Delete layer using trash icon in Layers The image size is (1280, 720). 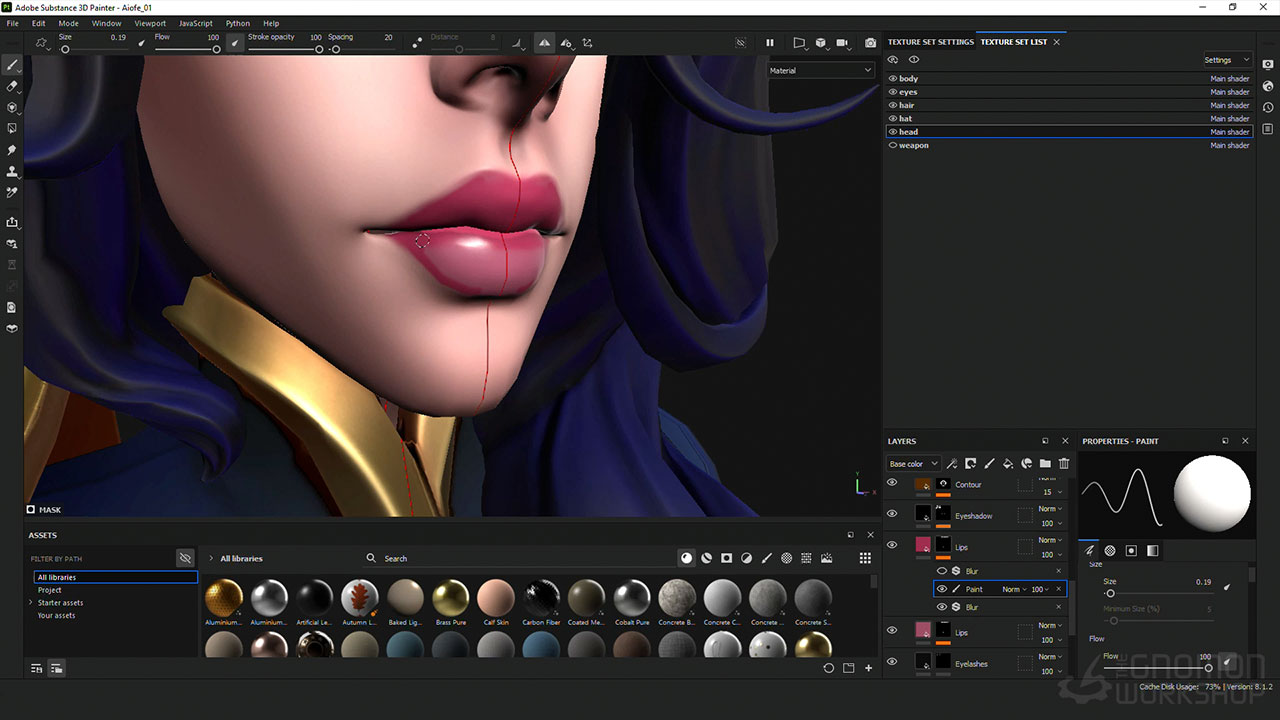coord(1064,463)
